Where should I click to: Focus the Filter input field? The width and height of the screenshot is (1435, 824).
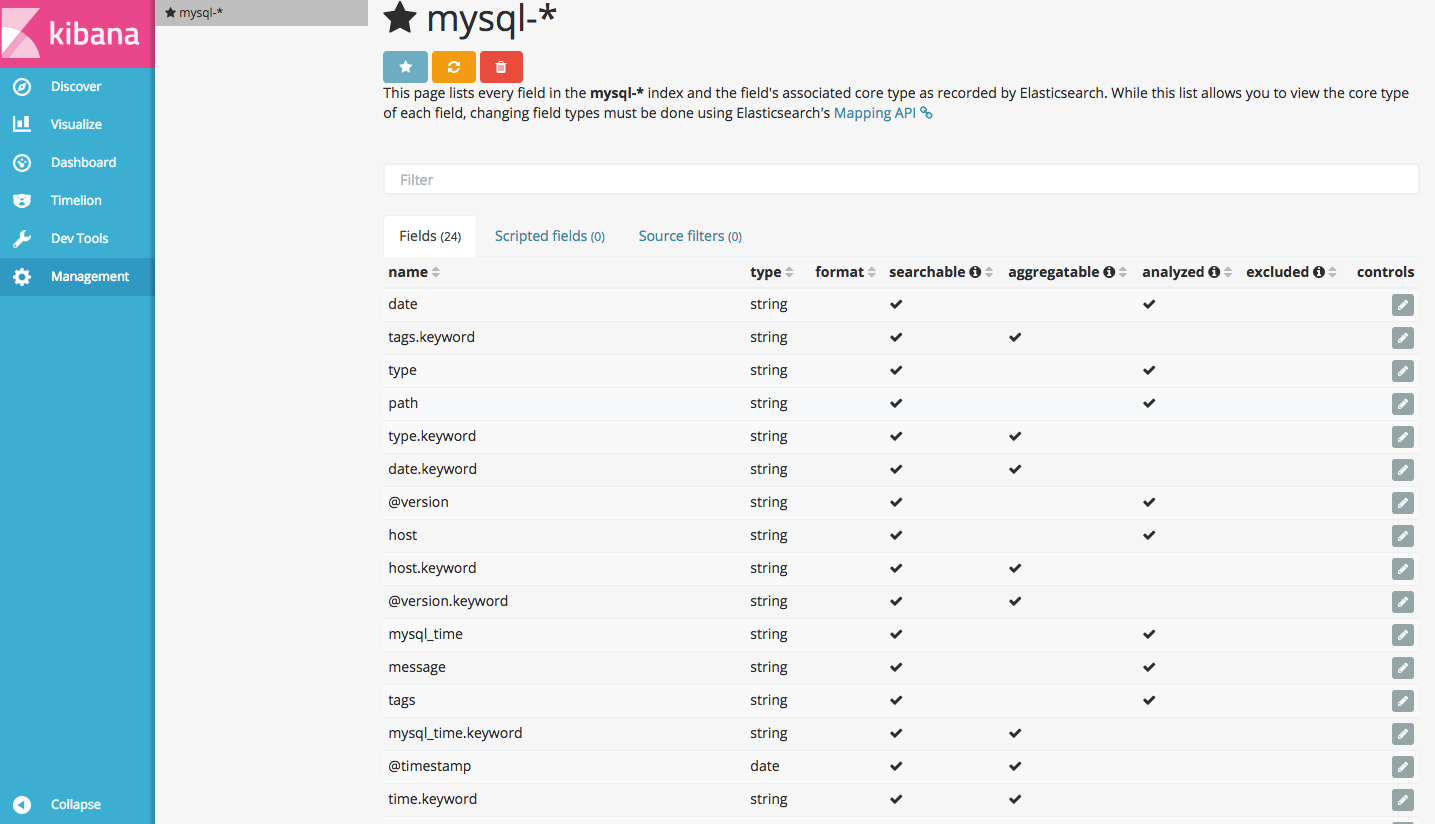coord(901,180)
